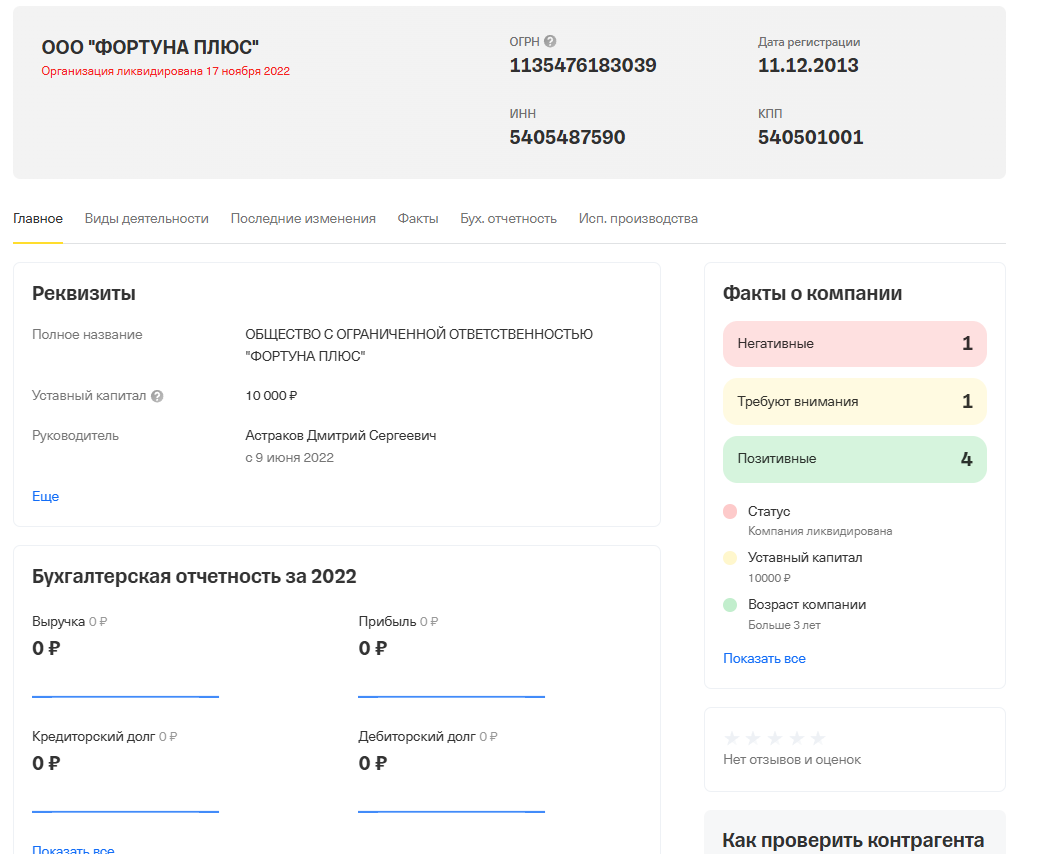Switch to the Последние изменения tab

(303, 218)
